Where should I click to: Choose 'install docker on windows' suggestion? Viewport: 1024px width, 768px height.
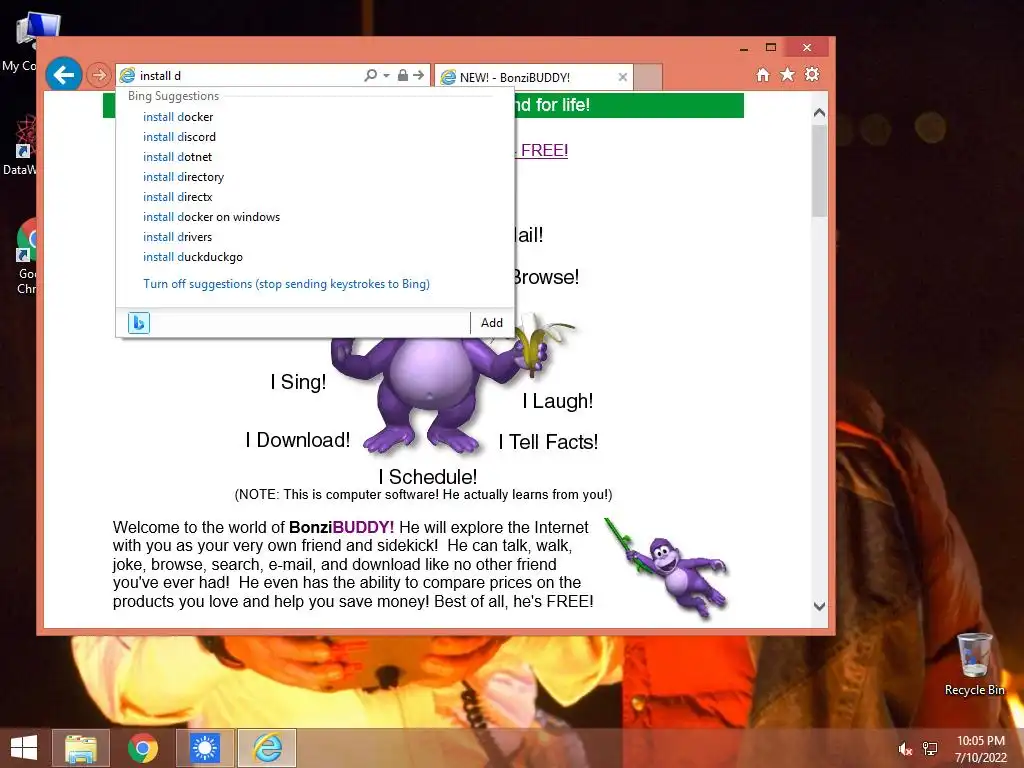point(211,217)
